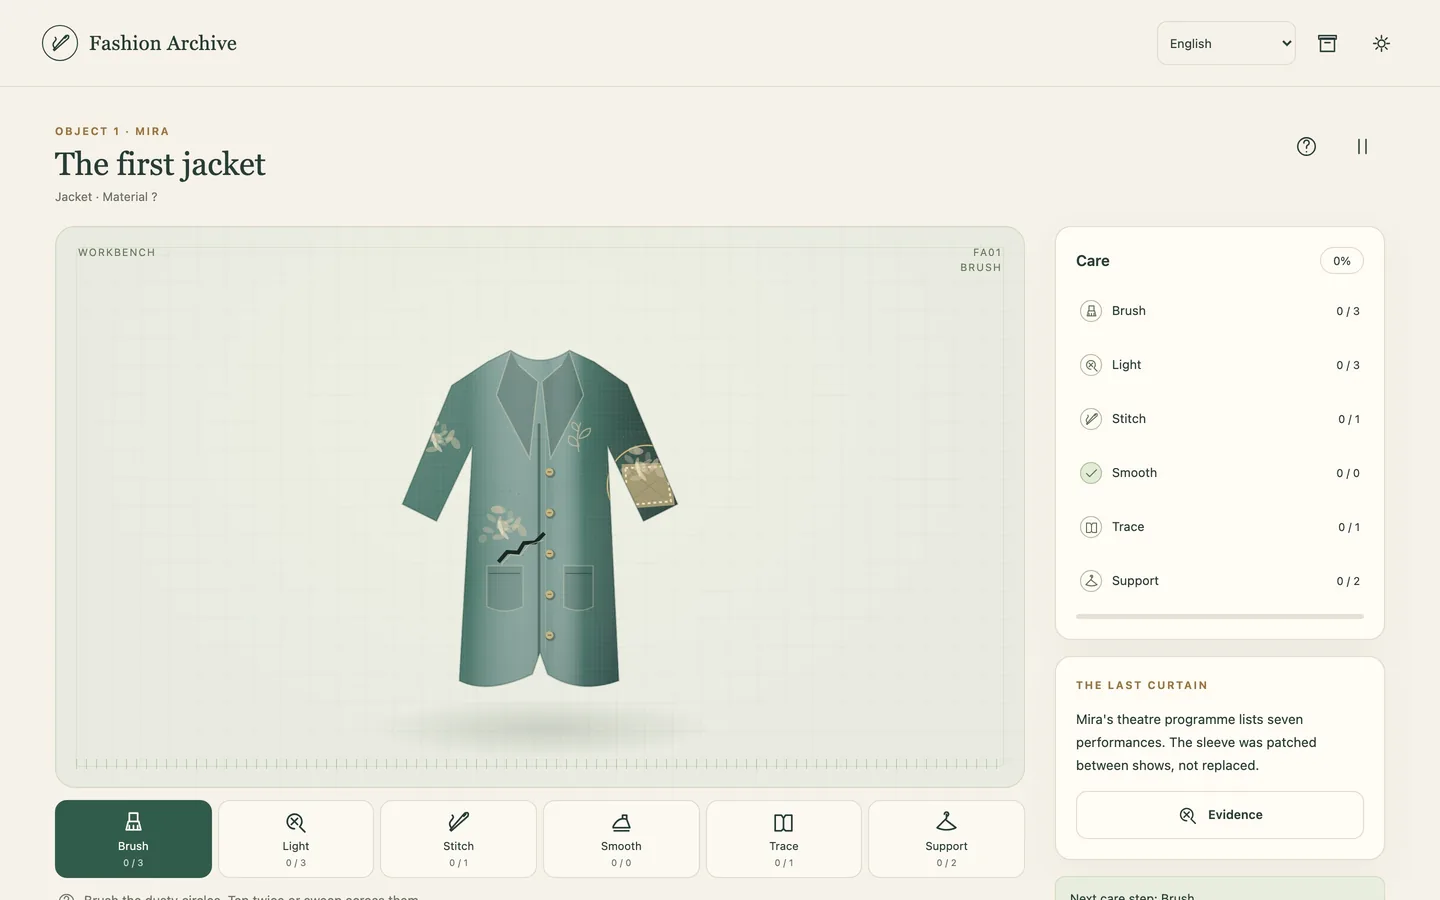Click the "OBJECT 1 · MIRA" label

coord(112,131)
